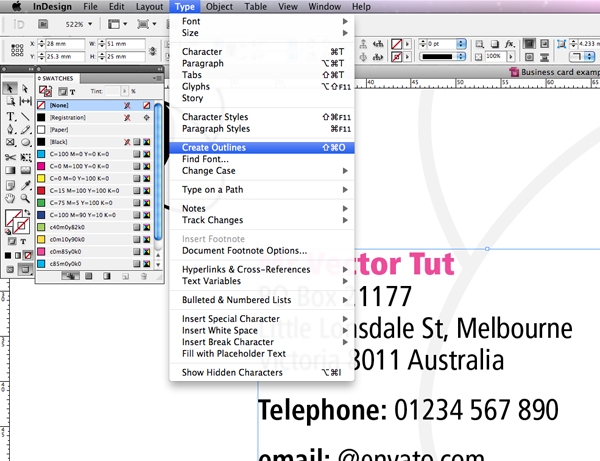Select the Rectangle Frame tool
Image resolution: width=600 pixels, height=461 pixels.
click(10, 143)
